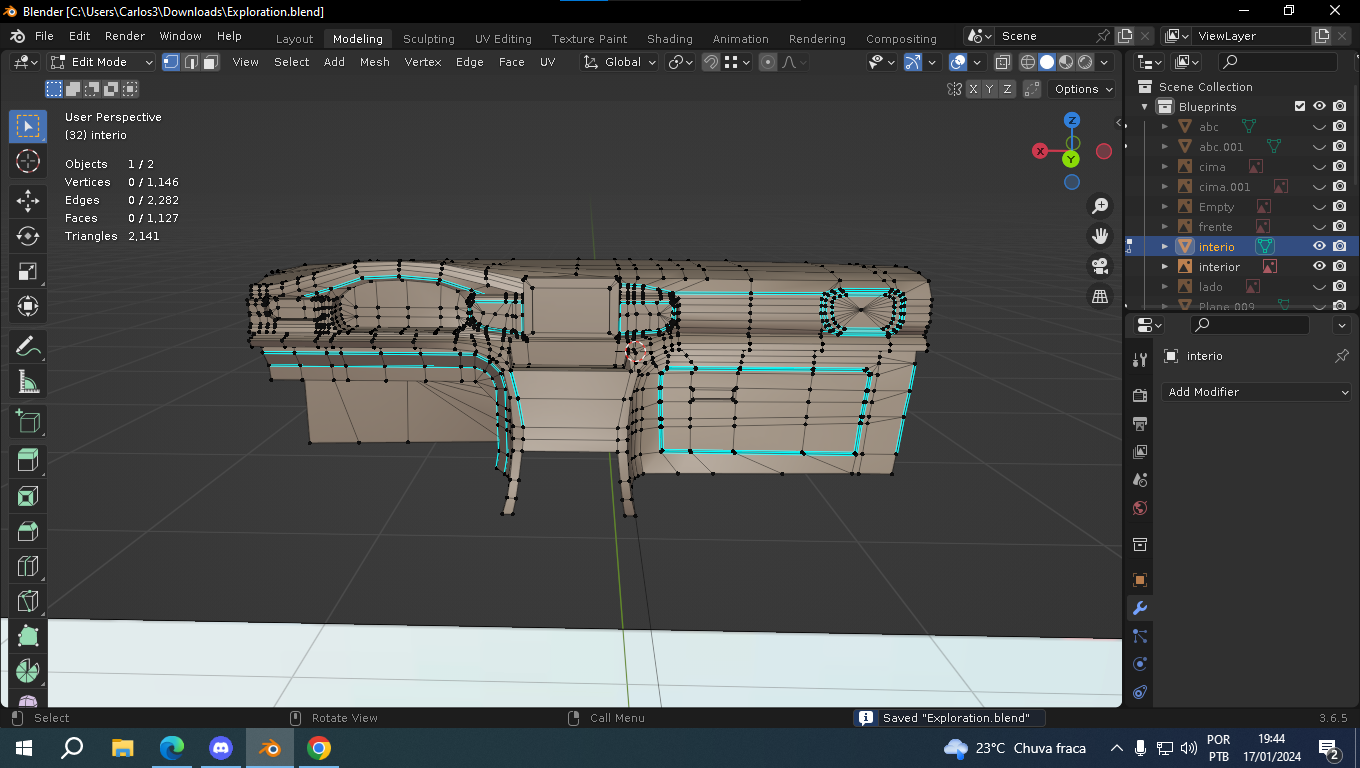Image resolution: width=1360 pixels, height=768 pixels.
Task: Select the Move tool in the toolbar
Action: click(28, 200)
